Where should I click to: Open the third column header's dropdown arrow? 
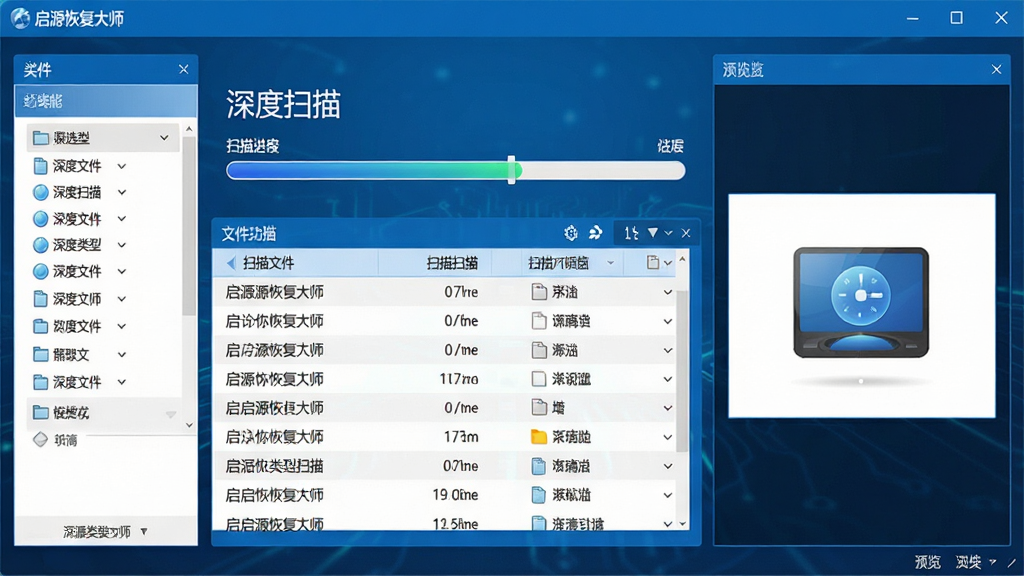click(x=611, y=263)
